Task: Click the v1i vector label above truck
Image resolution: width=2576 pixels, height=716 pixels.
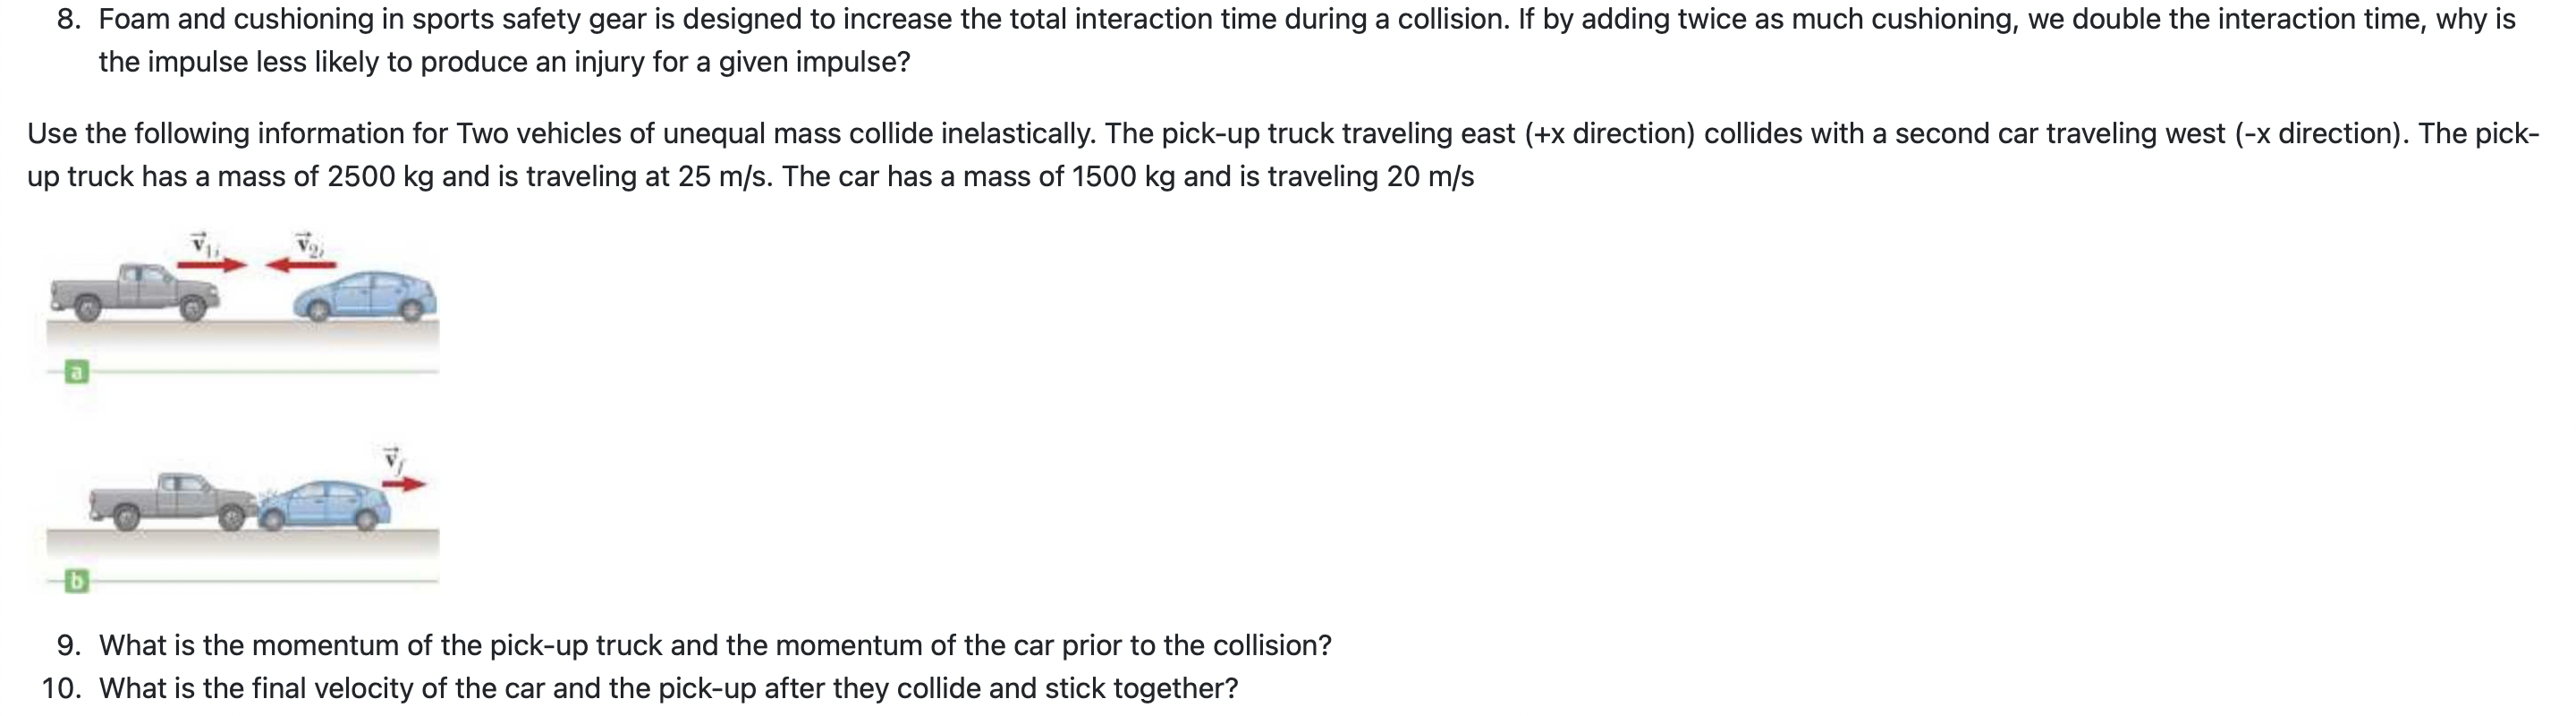Action: click(x=202, y=244)
